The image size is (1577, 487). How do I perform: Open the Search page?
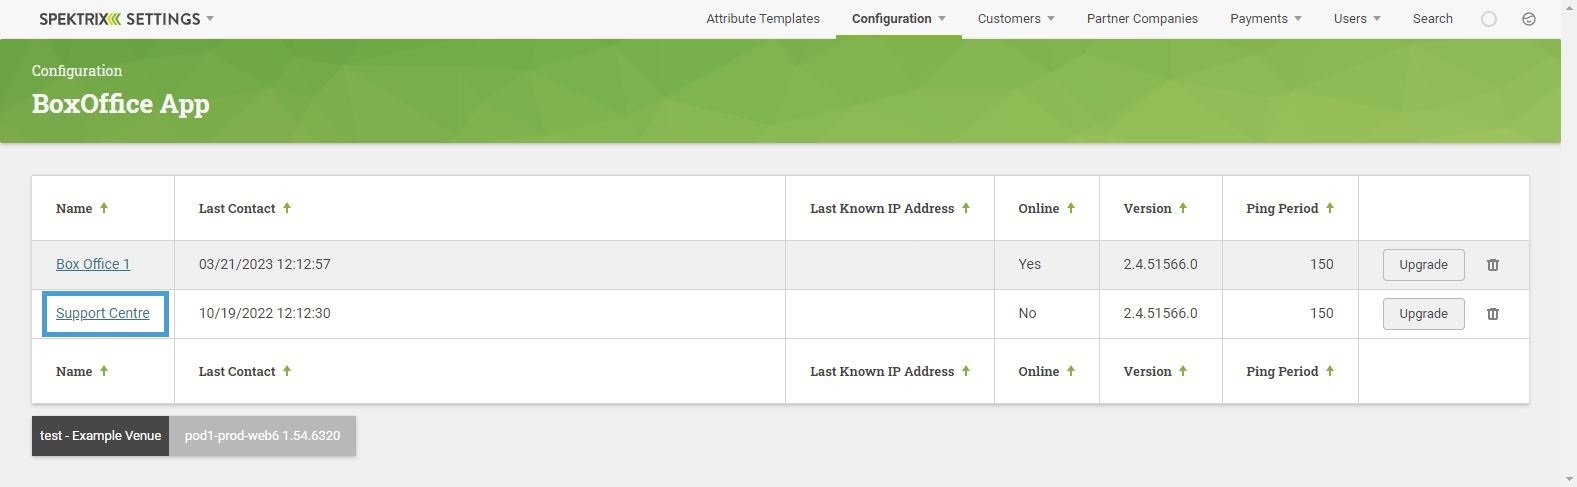coord(1433,19)
